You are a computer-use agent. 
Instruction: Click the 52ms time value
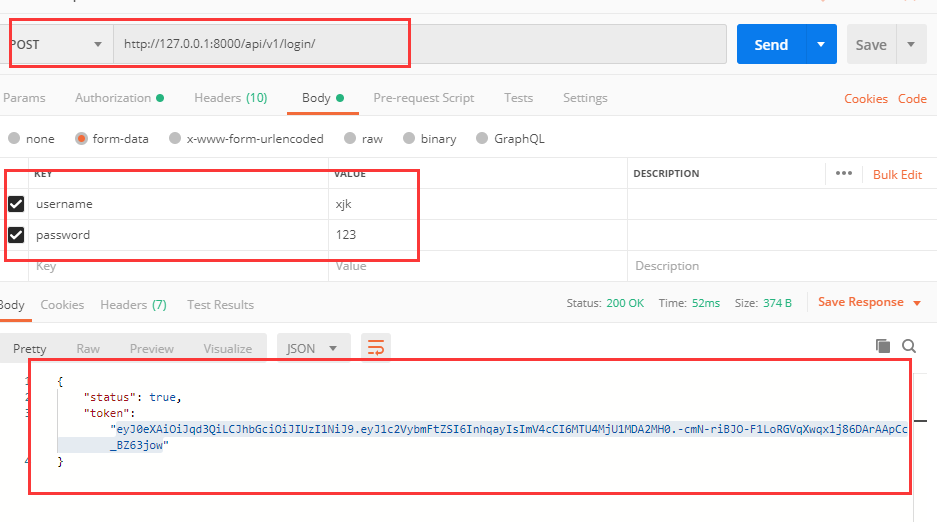coord(706,303)
